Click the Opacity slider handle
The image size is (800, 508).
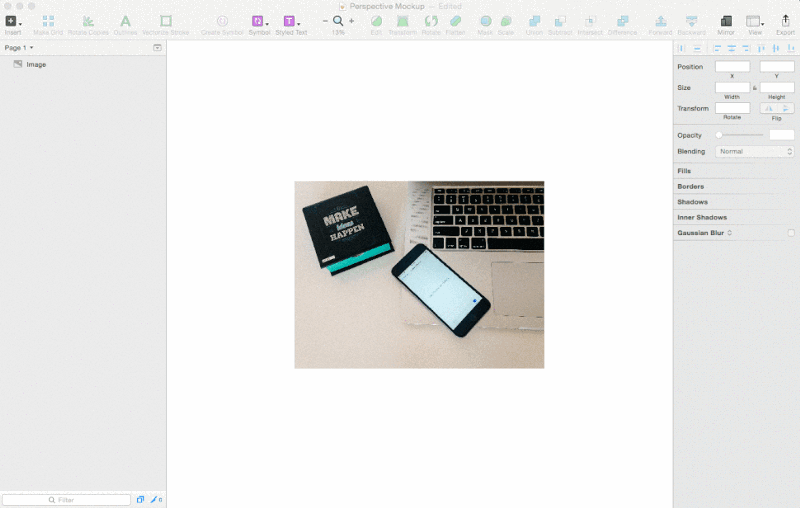click(x=719, y=135)
